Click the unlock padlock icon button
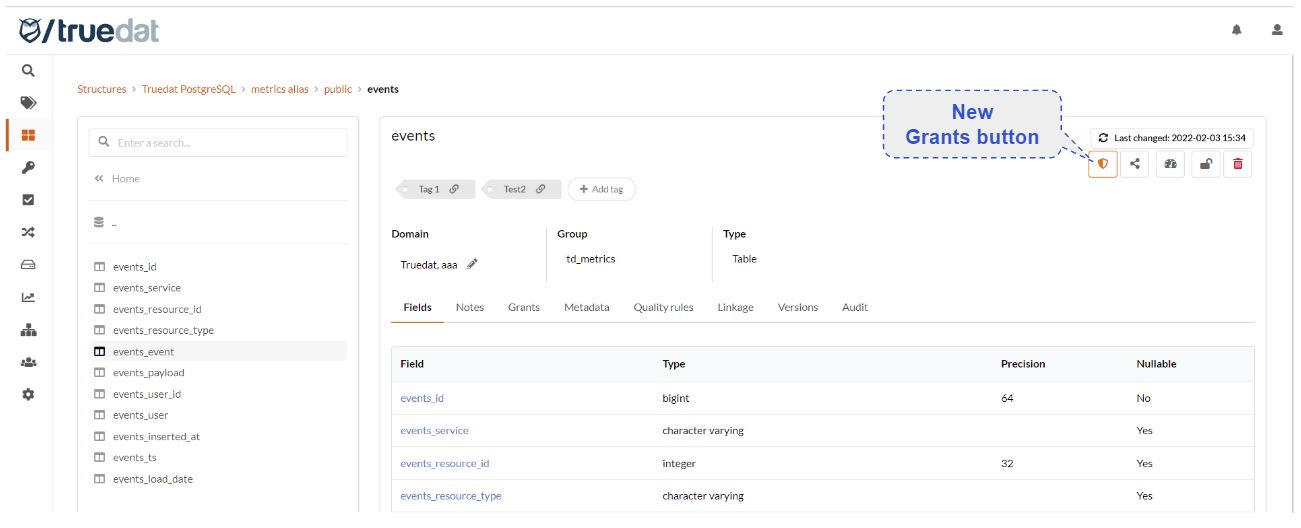This screenshot has height=528, width=1301. 1205,164
